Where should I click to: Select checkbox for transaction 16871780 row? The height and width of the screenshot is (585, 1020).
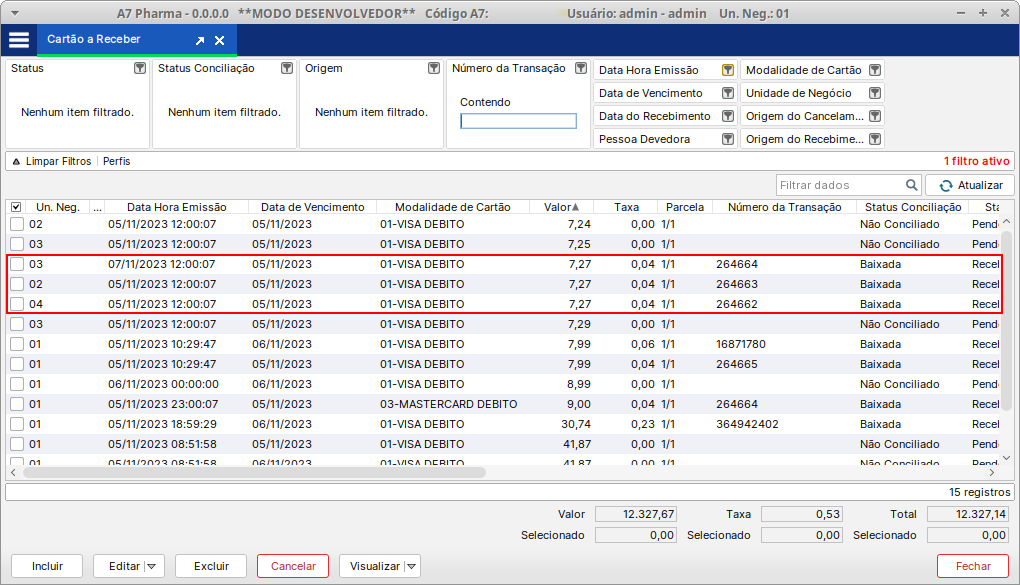point(17,344)
